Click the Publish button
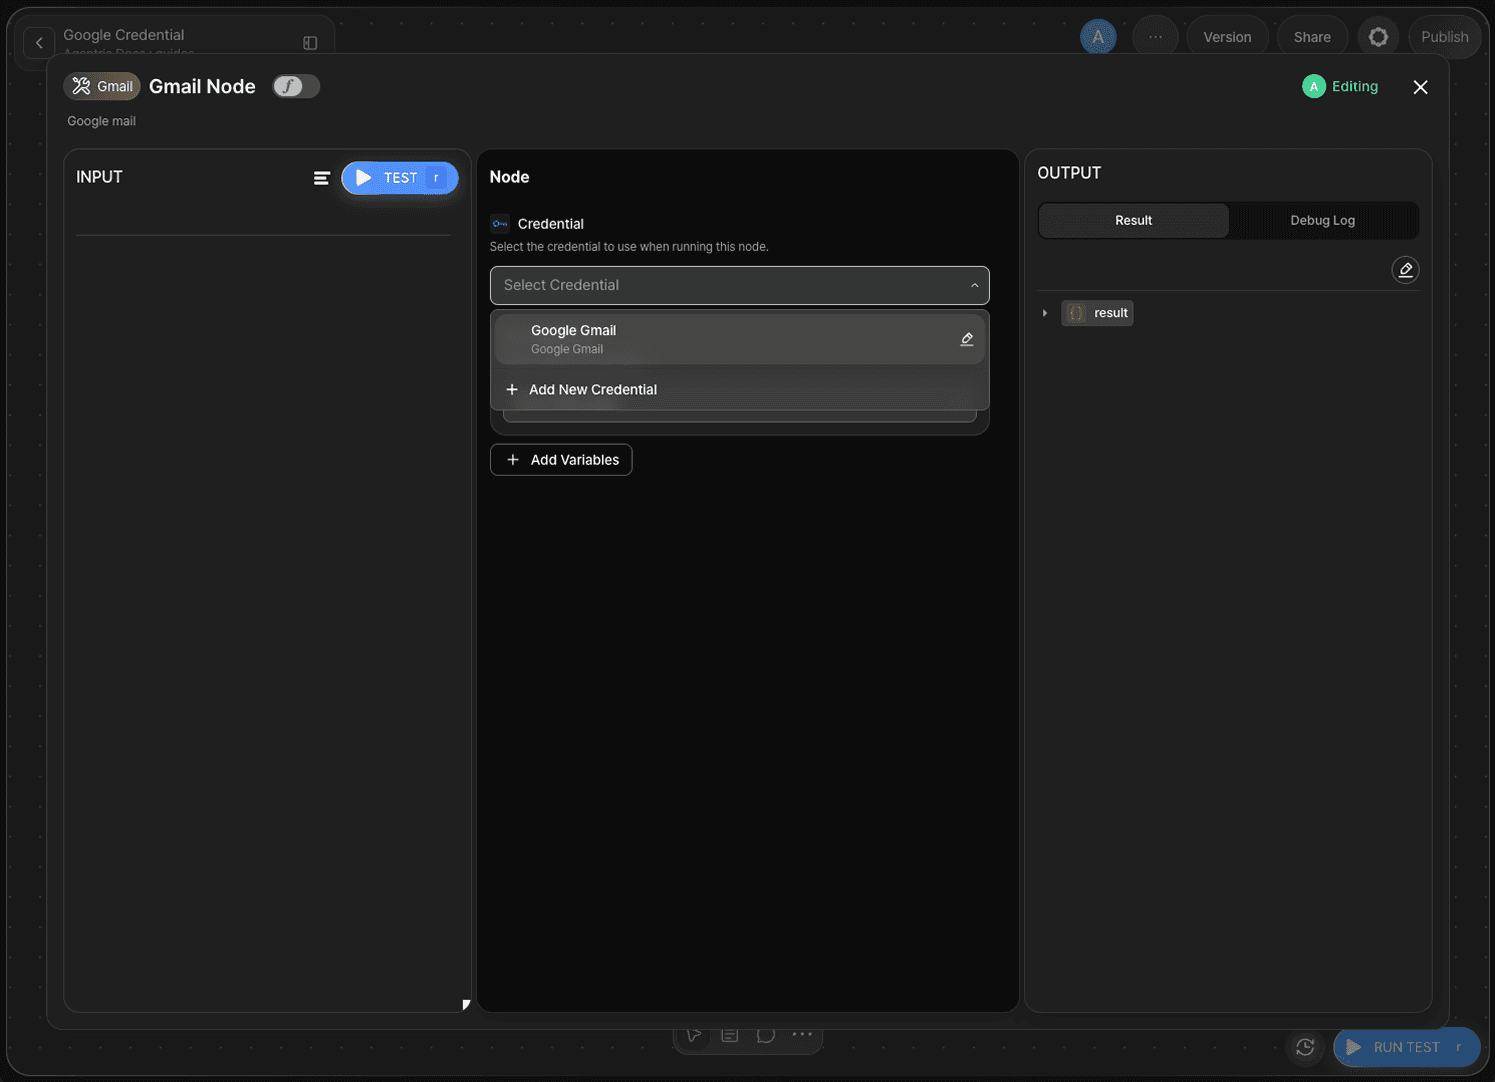 [1444, 37]
